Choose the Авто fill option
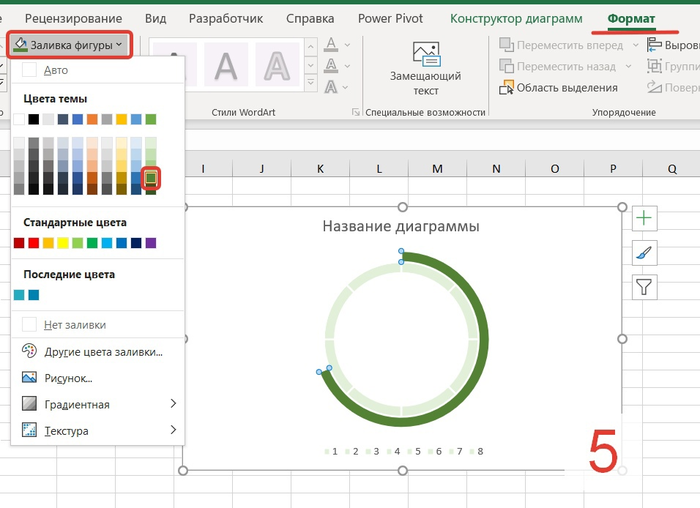Viewport: 700px width, 508px height. tap(97, 70)
